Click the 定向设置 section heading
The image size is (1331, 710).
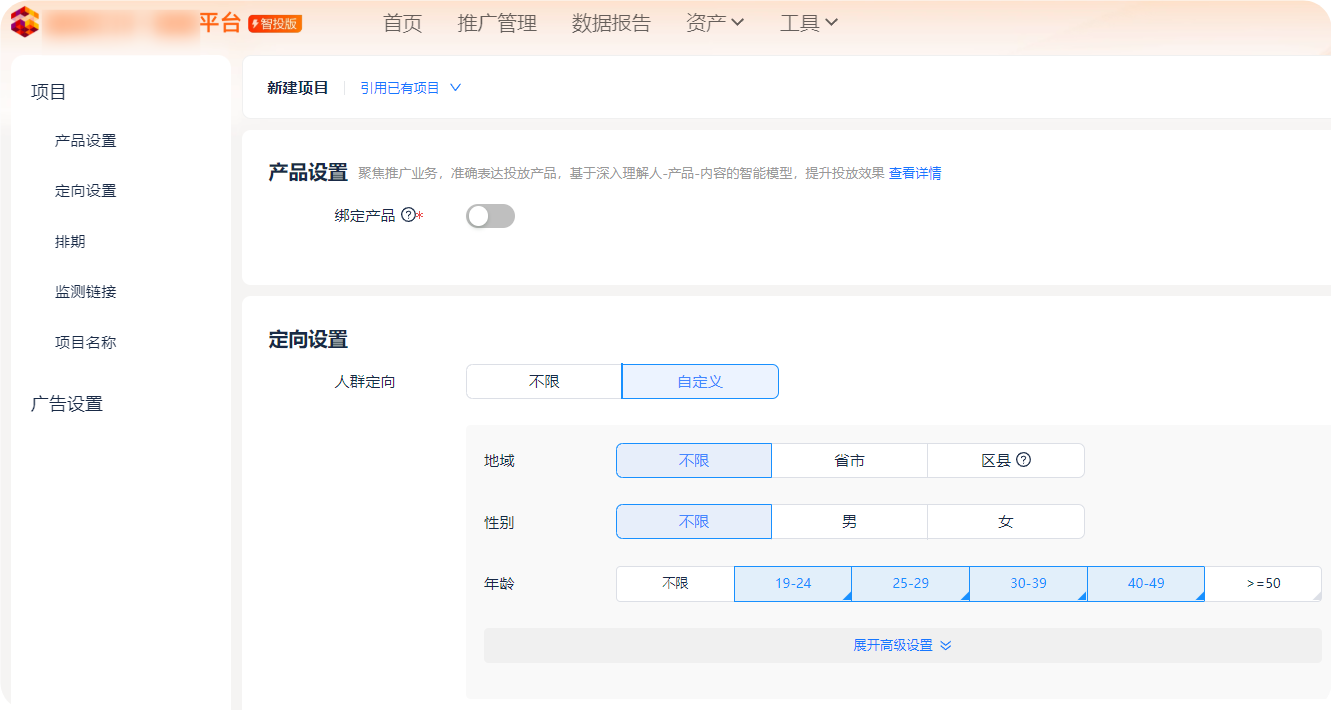click(x=308, y=339)
